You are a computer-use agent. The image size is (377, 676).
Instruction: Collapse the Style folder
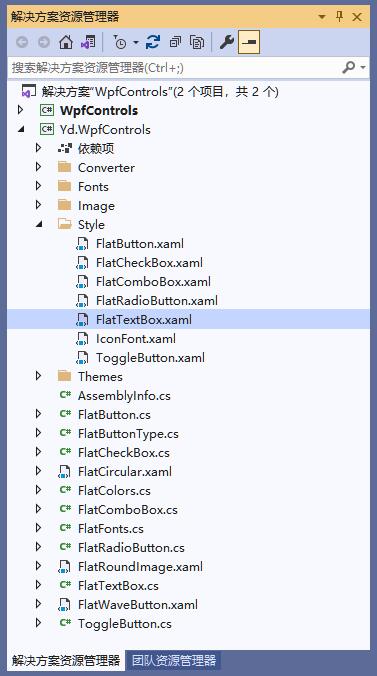point(39,225)
